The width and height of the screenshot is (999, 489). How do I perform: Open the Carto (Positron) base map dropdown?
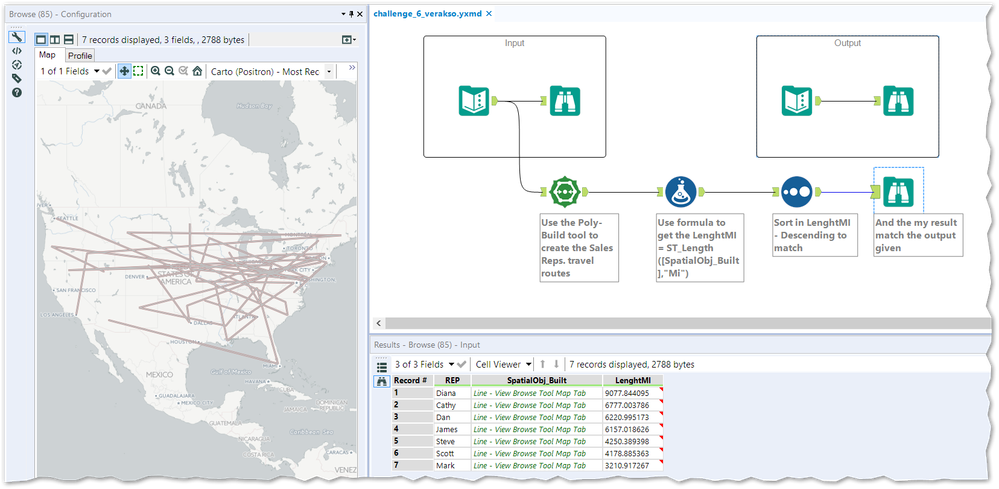point(271,71)
